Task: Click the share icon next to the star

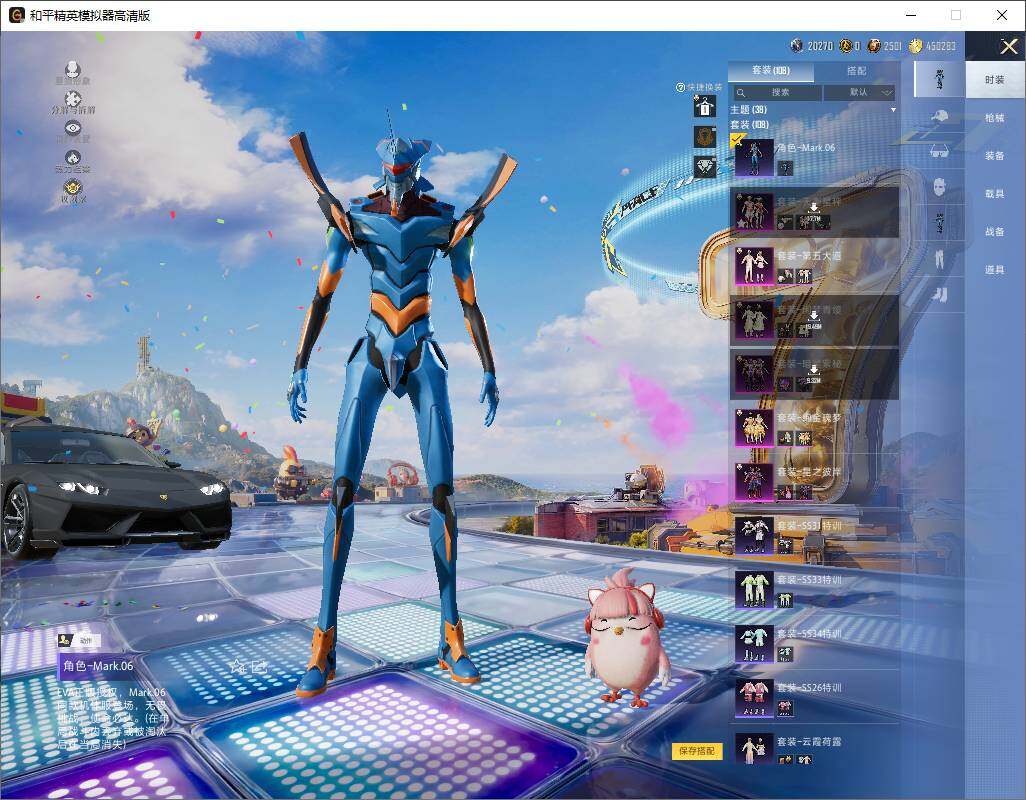Action: [x=259, y=667]
